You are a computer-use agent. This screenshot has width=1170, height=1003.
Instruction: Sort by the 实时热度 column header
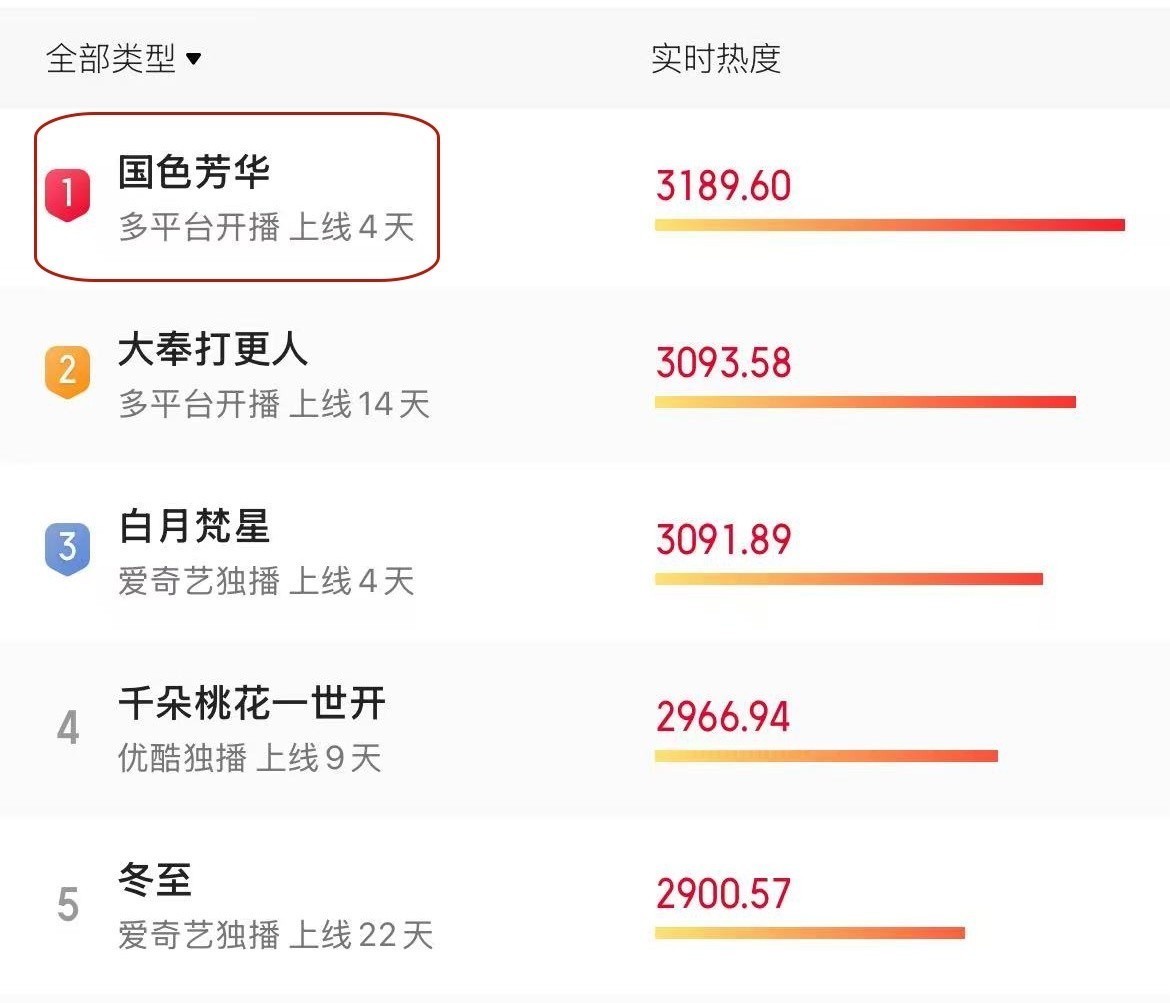(x=715, y=59)
